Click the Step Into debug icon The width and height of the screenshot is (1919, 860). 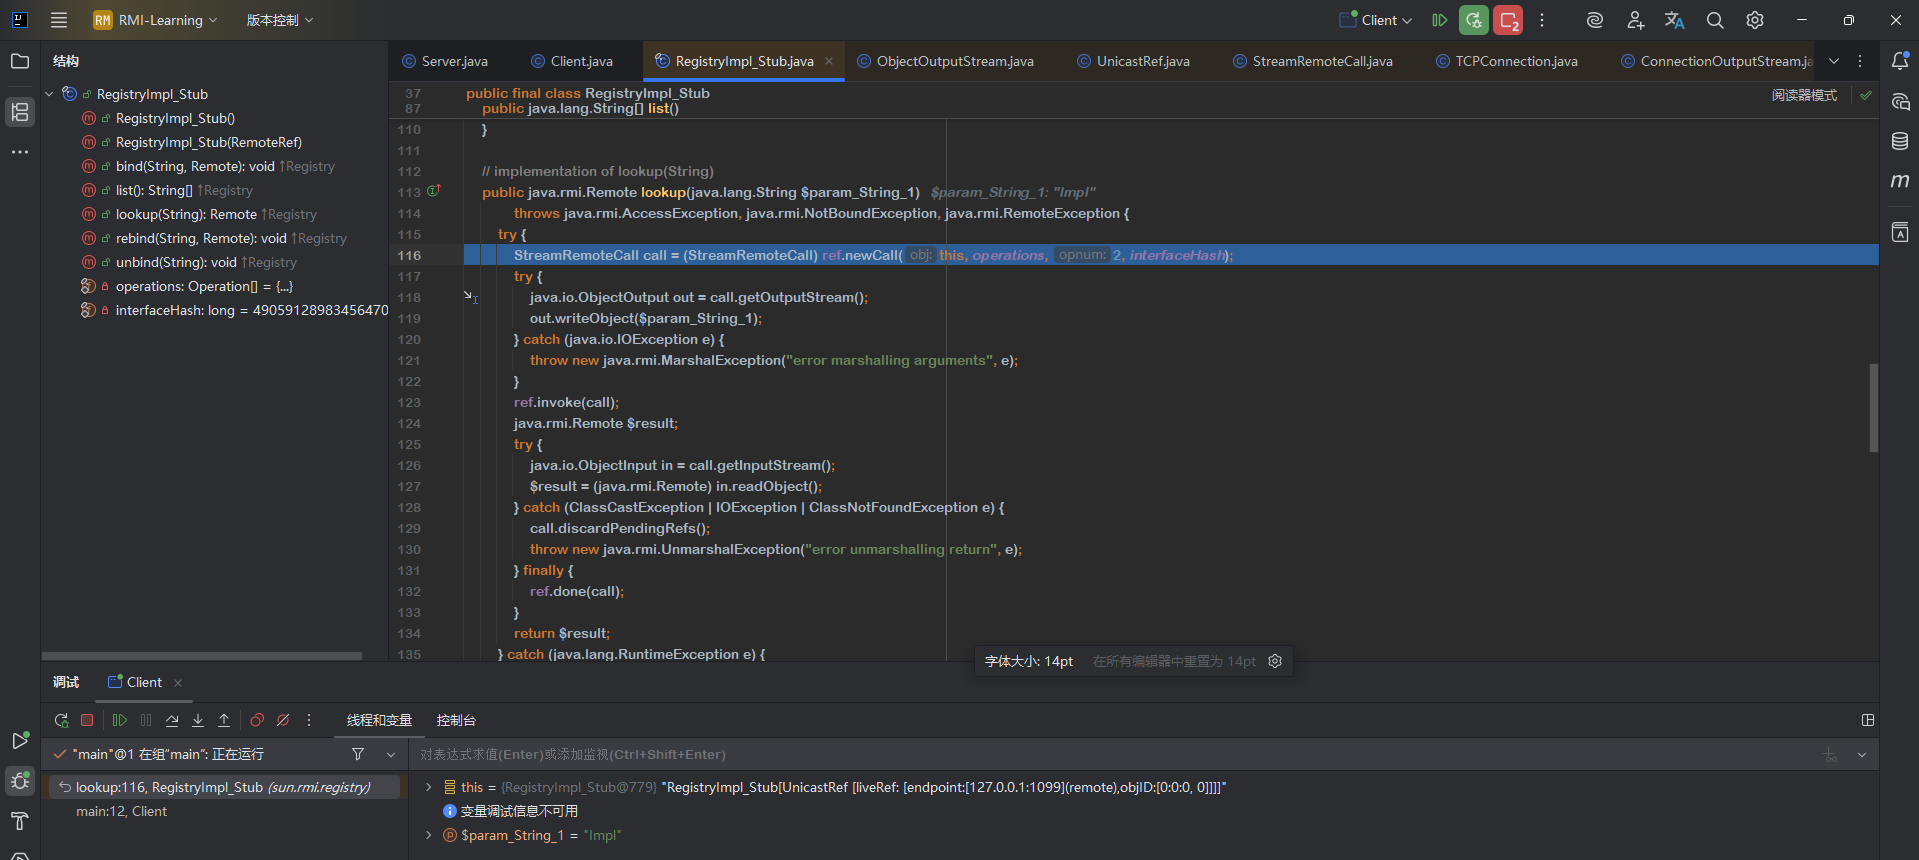click(x=198, y=720)
